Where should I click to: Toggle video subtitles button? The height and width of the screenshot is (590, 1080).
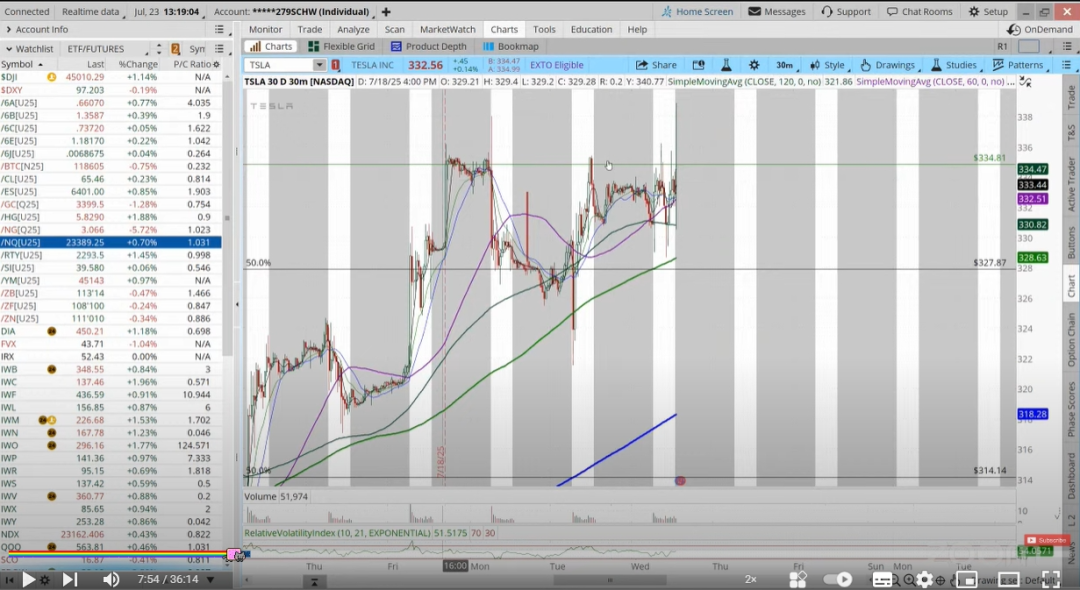(x=882, y=580)
